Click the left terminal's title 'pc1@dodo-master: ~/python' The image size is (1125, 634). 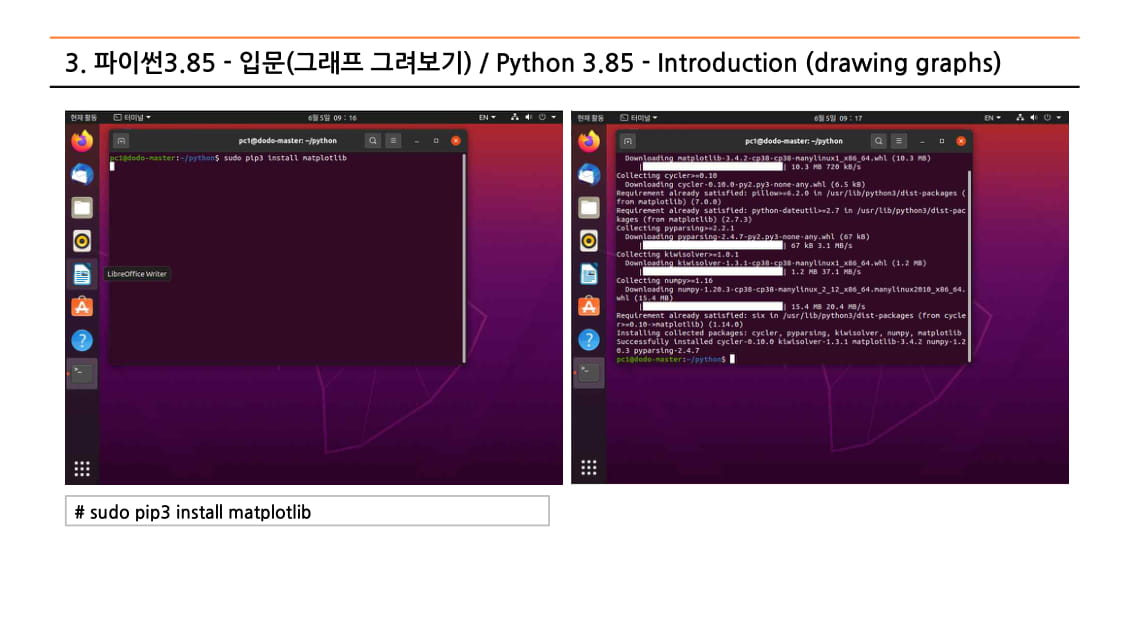288,141
